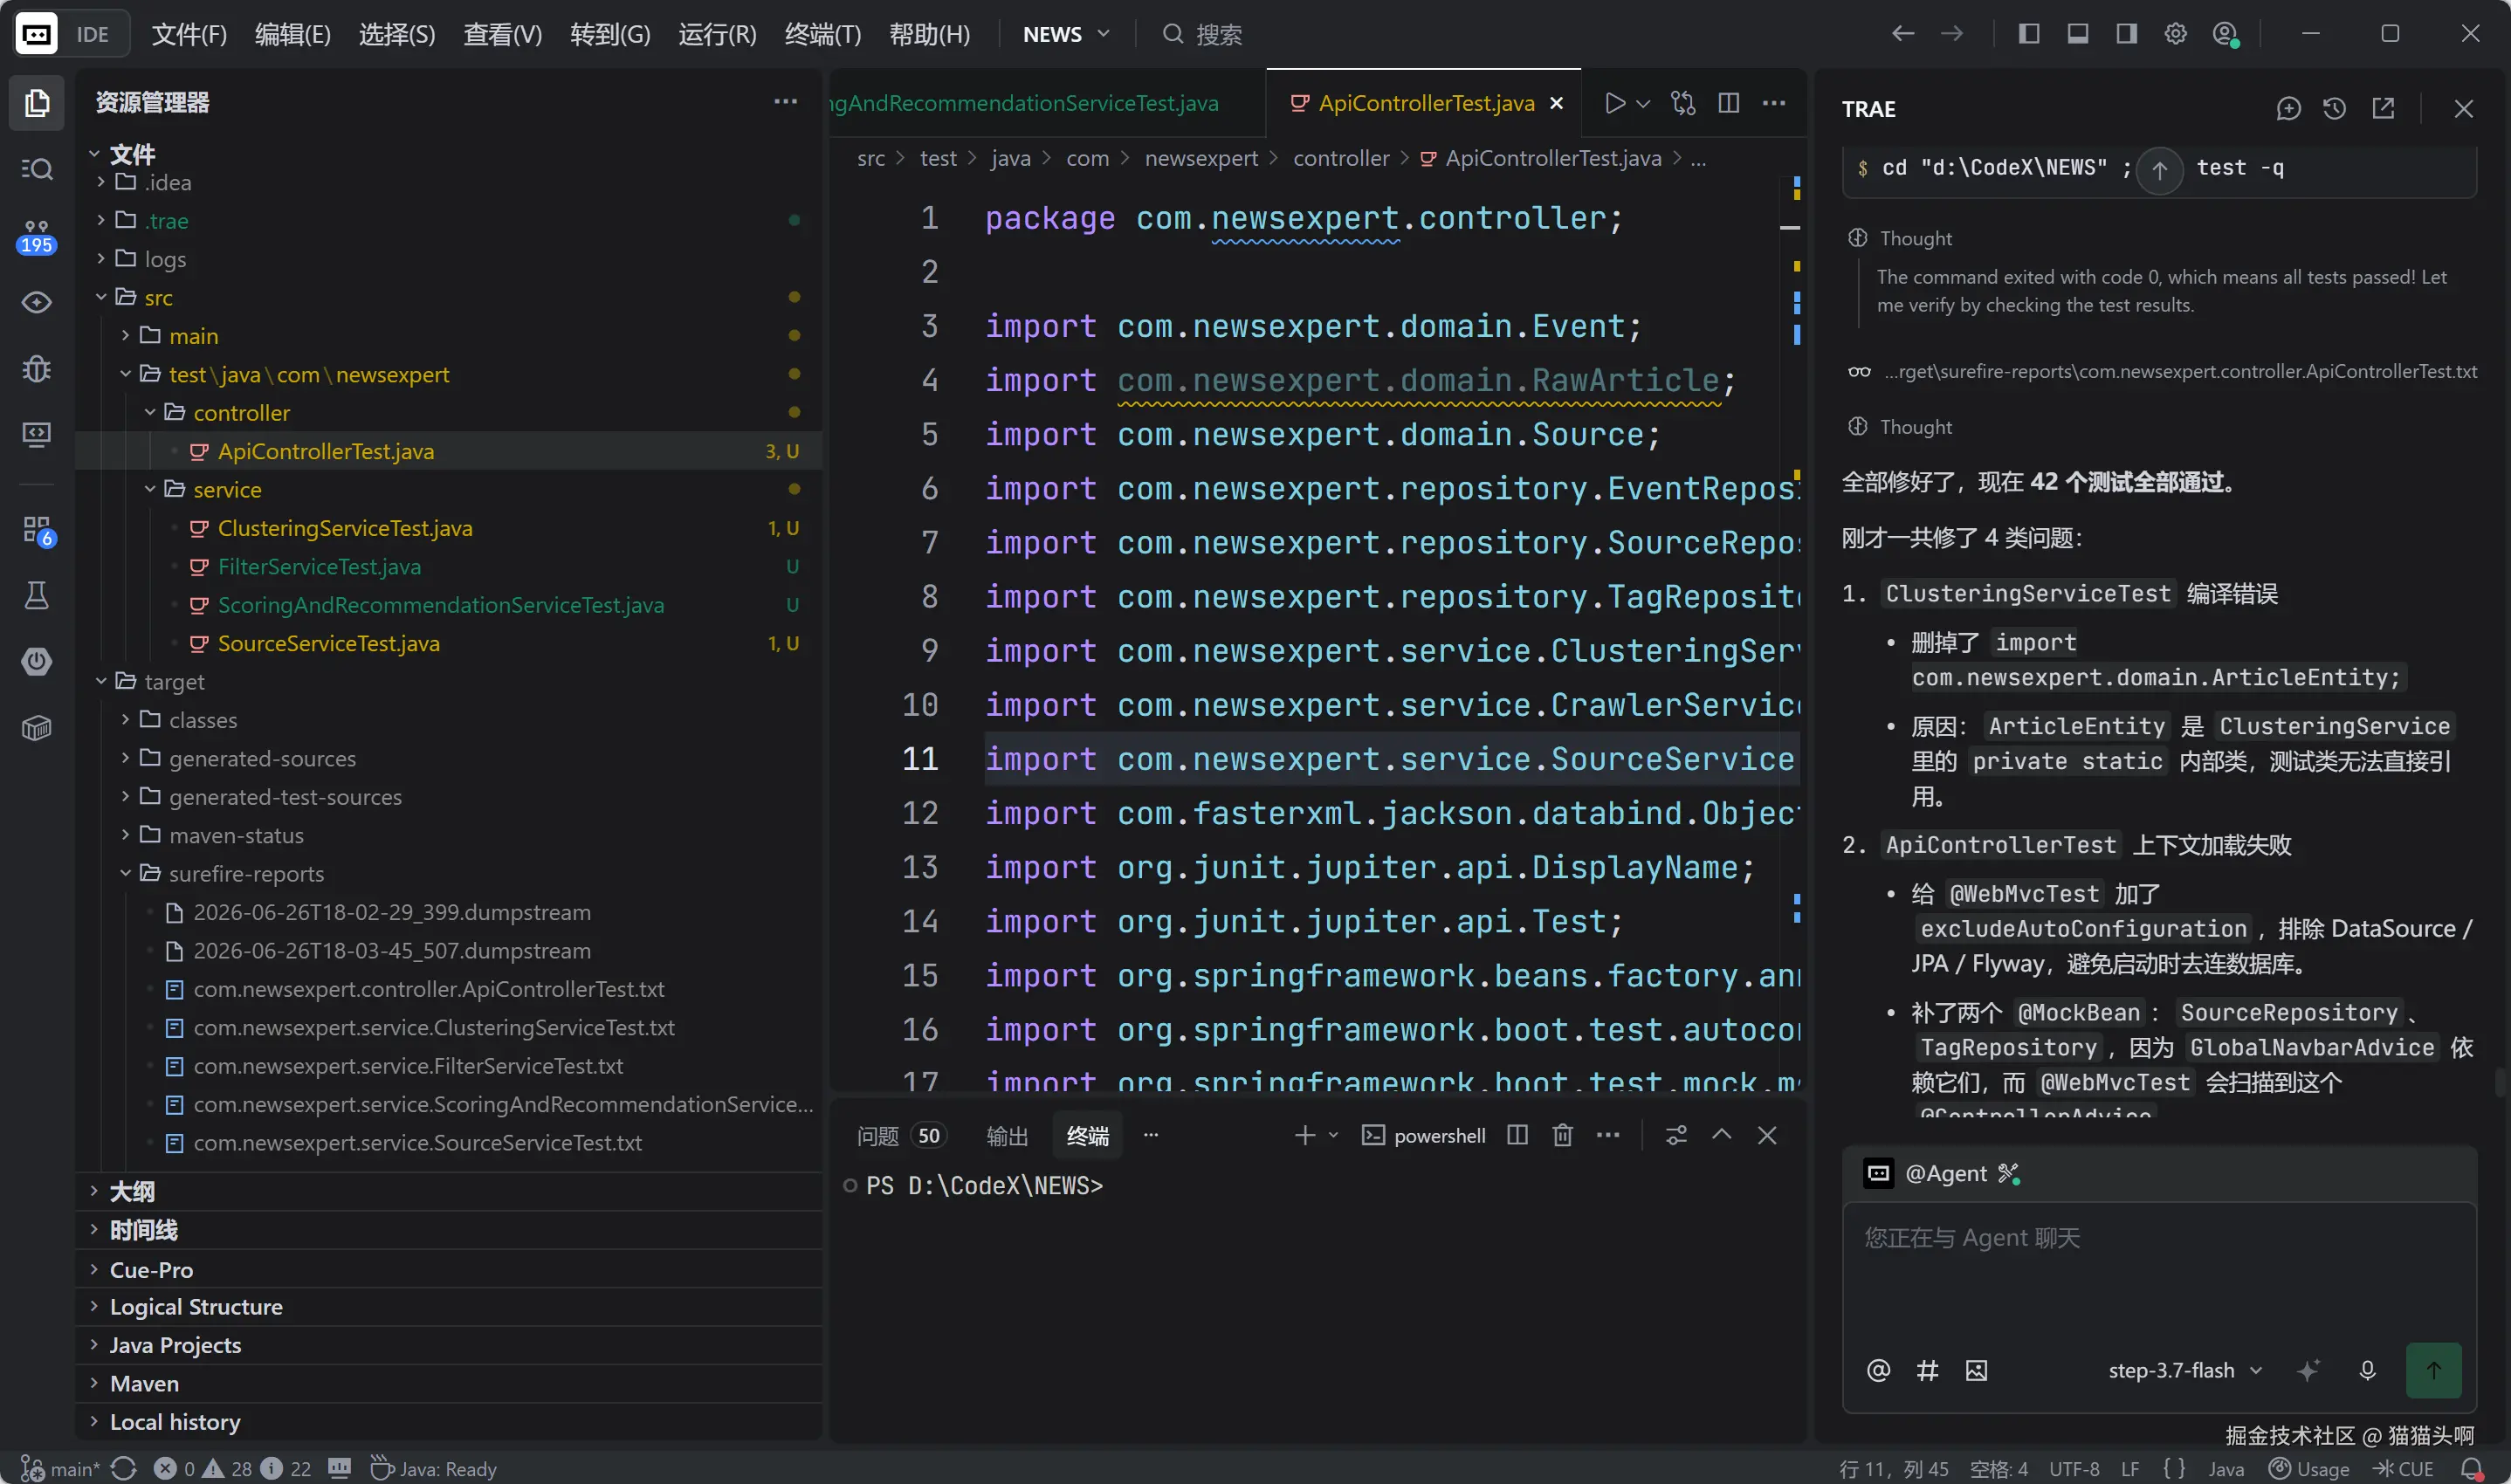Open editor more actions menu
This screenshot has height=1484, width=2511.
point(1774,103)
